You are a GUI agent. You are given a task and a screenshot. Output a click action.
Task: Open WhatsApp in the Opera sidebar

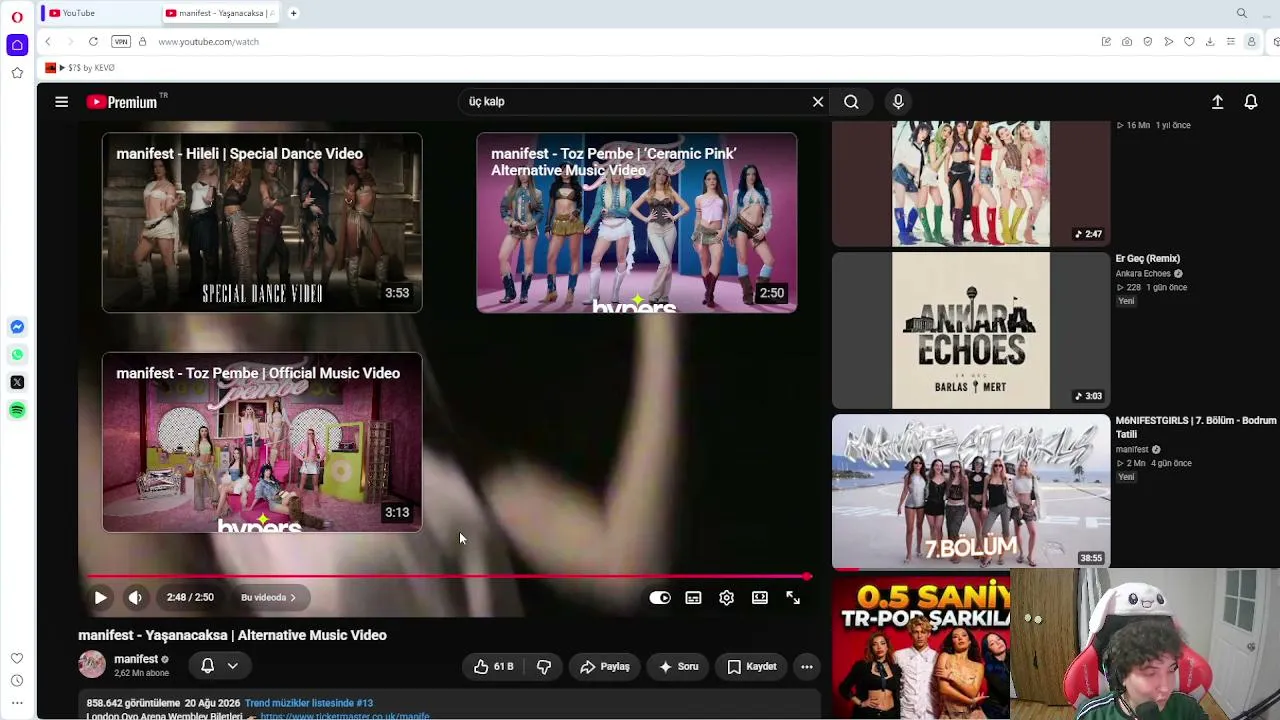point(17,355)
